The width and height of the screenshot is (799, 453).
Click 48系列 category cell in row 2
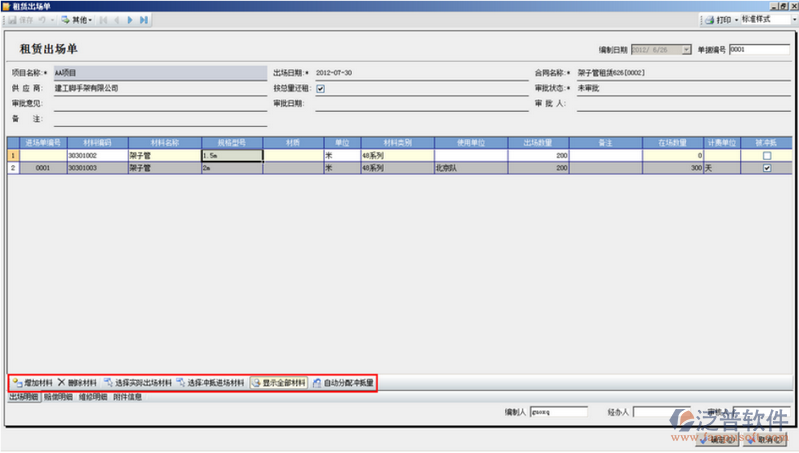coord(397,168)
